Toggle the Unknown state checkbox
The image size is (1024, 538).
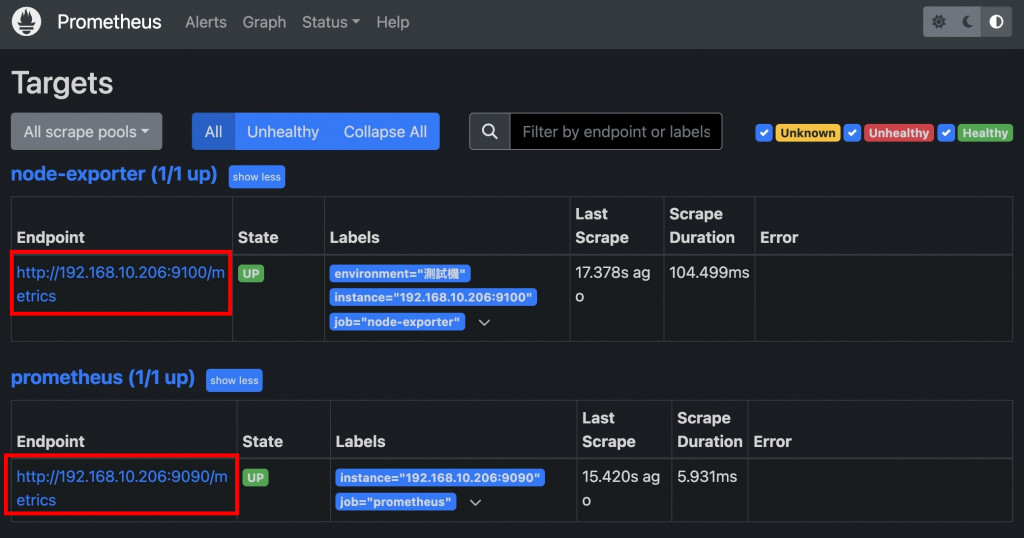coord(764,133)
